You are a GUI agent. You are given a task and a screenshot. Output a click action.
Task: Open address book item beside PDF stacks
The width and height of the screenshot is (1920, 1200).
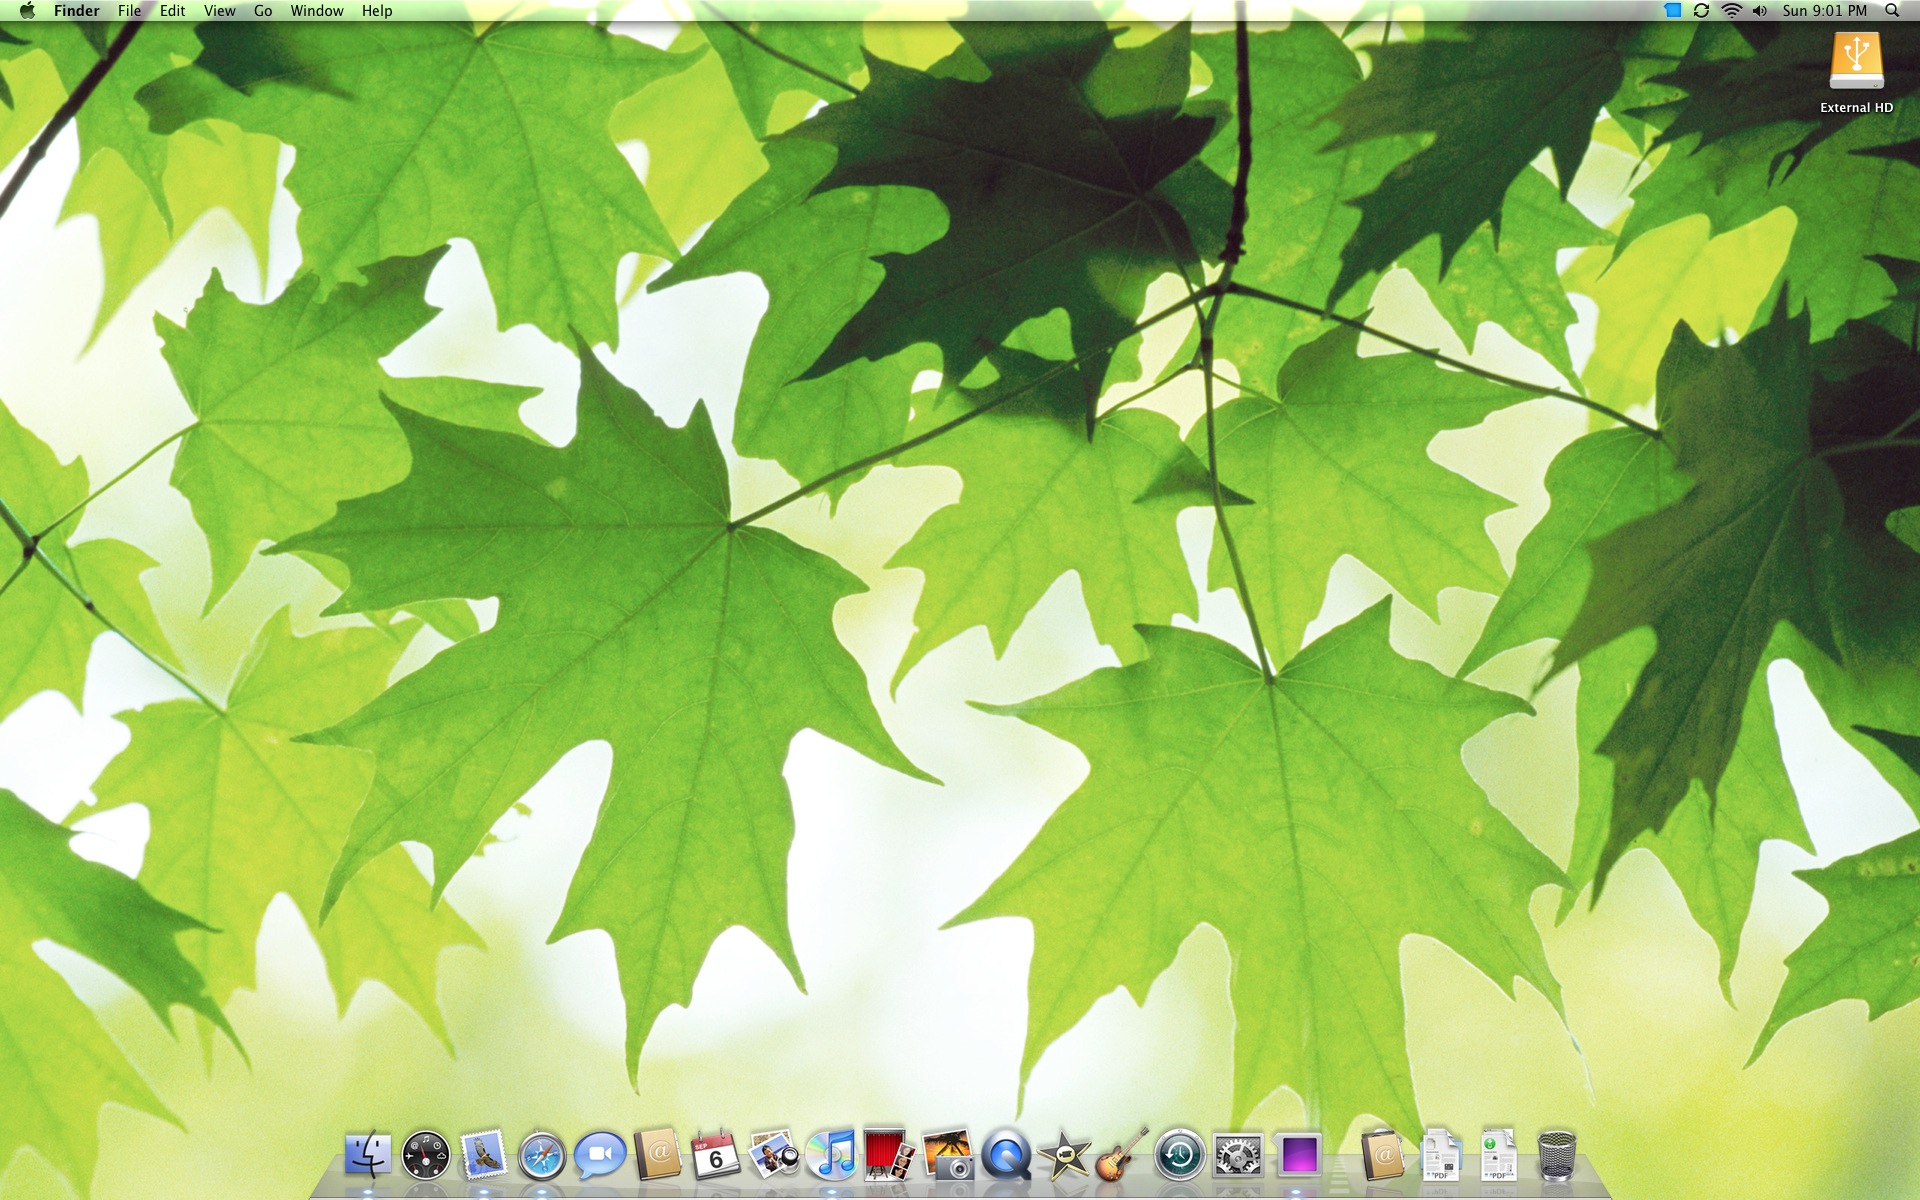pos(1383,1155)
